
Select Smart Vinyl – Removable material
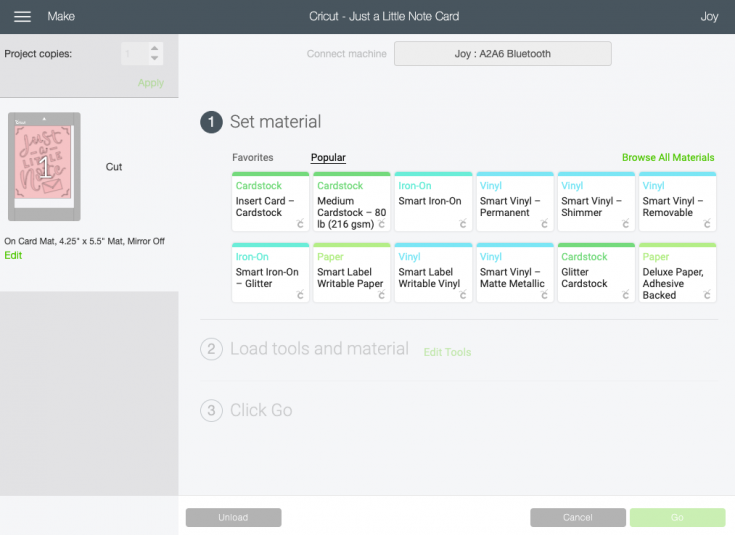[x=677, y=202]
